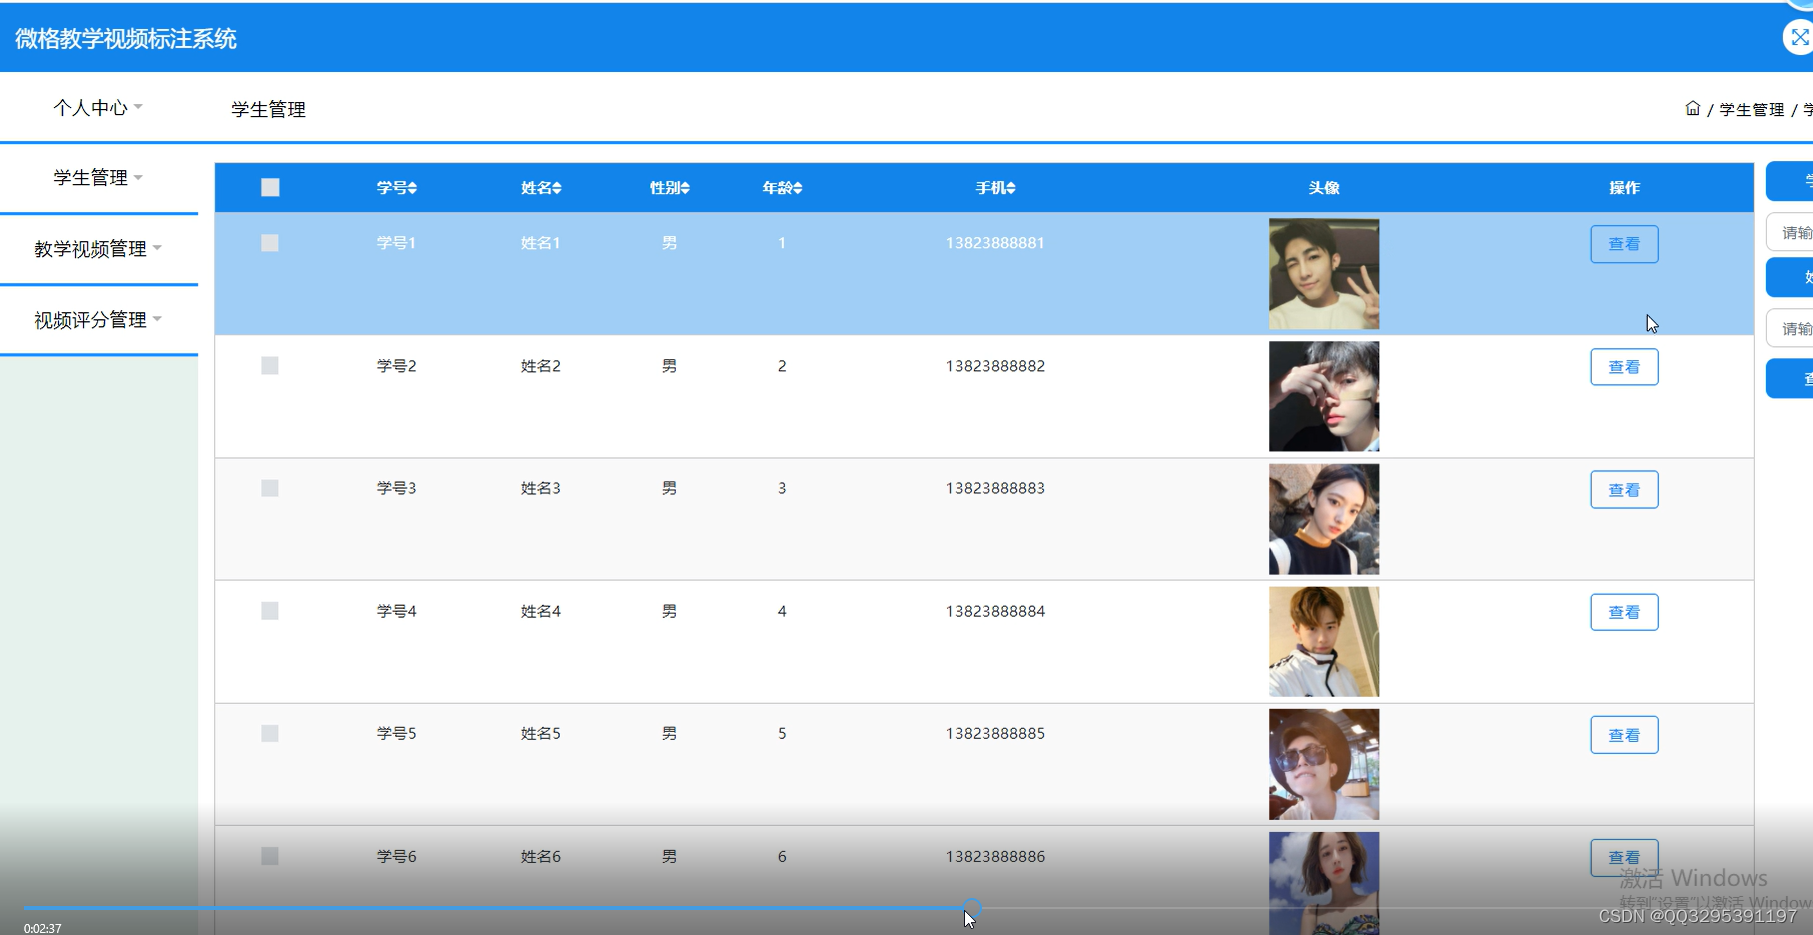The height and width of the screenshot is (935, 1813).
Task: Click the 微格教学视频标注系统 title
Action: point(126,39)
